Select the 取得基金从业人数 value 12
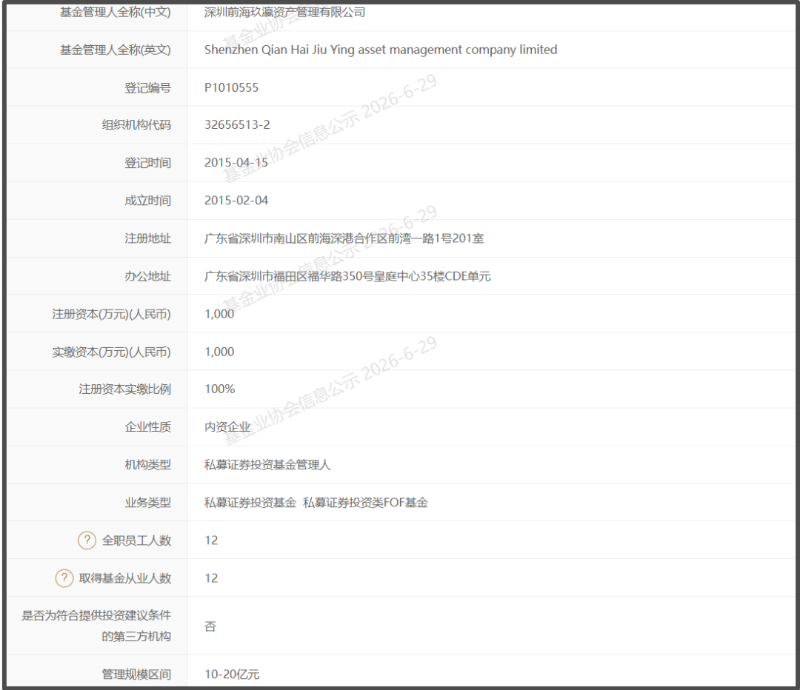This screenshot has height=690, width=800. tap(211, 578)
